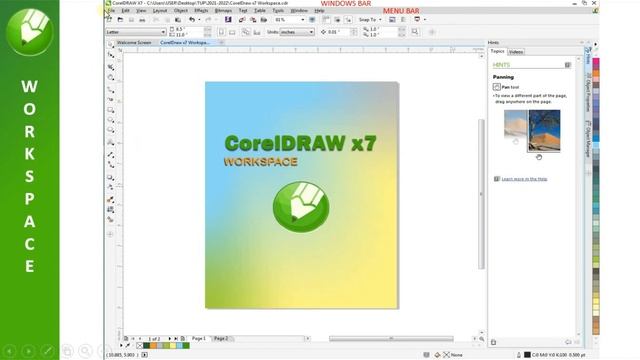Open Object Properties docker side tab

(x=588, y=92)
